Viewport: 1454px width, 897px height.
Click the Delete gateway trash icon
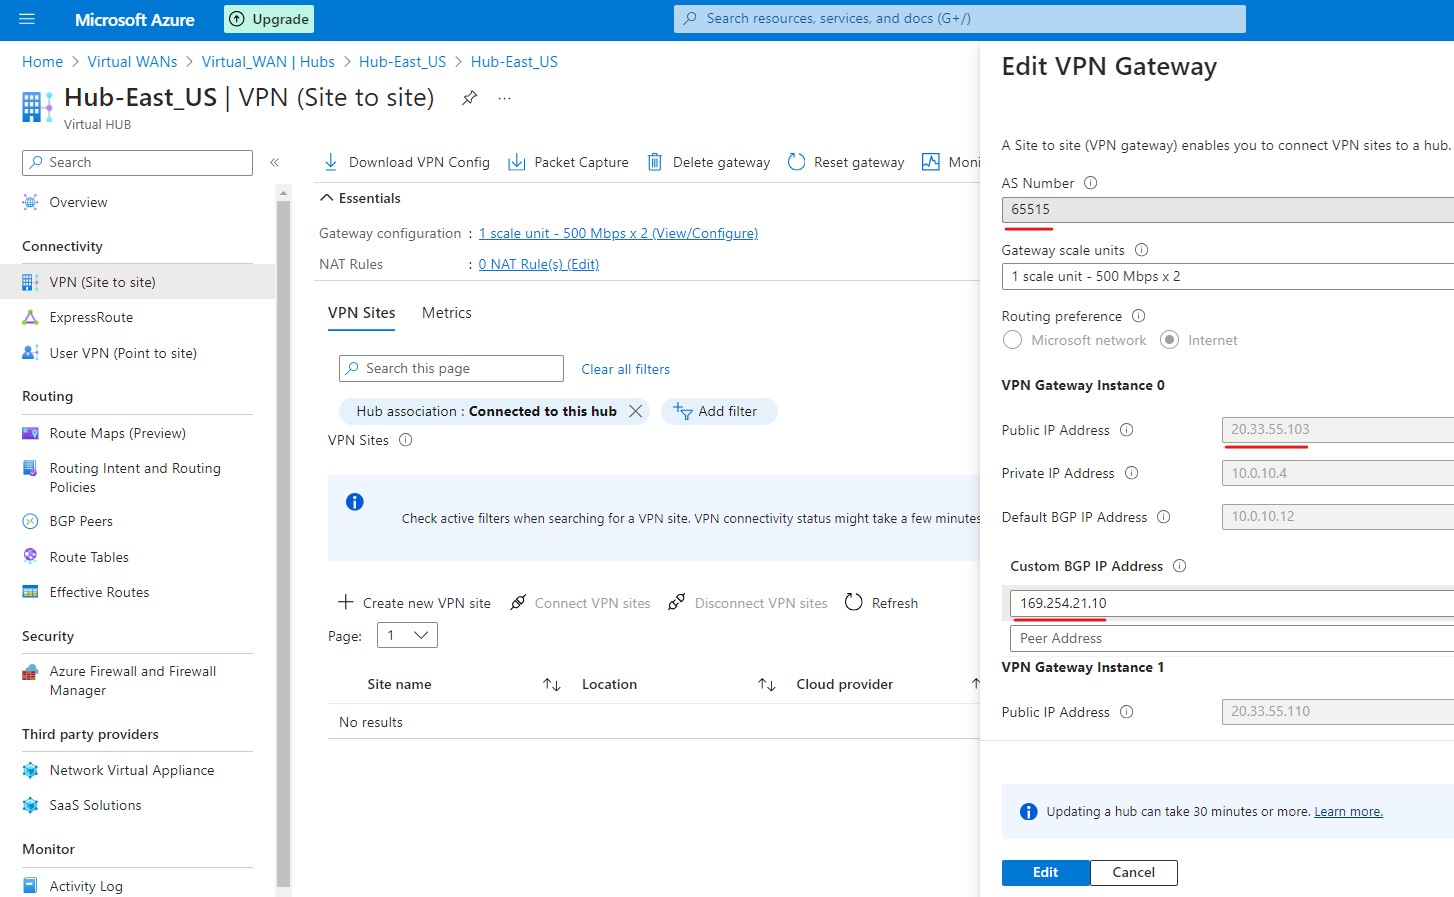(655, 162)
